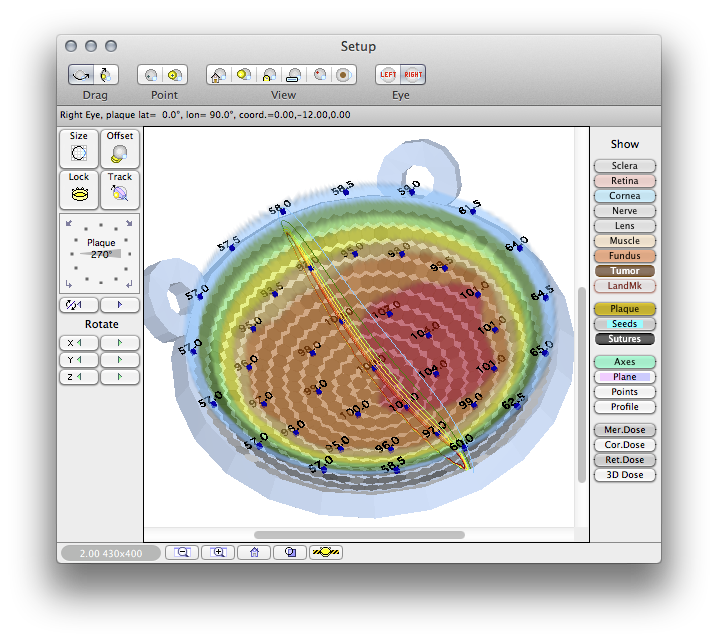Select the home view toolbar icon
Image resolution: width=718 pixels, height=642 pixels.
point(218,74)
